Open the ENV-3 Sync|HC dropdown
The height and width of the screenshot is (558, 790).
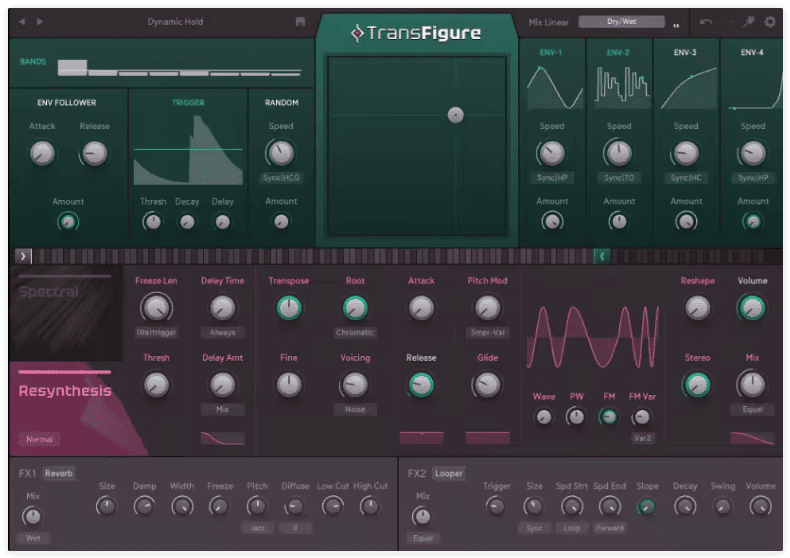(686, 178)
